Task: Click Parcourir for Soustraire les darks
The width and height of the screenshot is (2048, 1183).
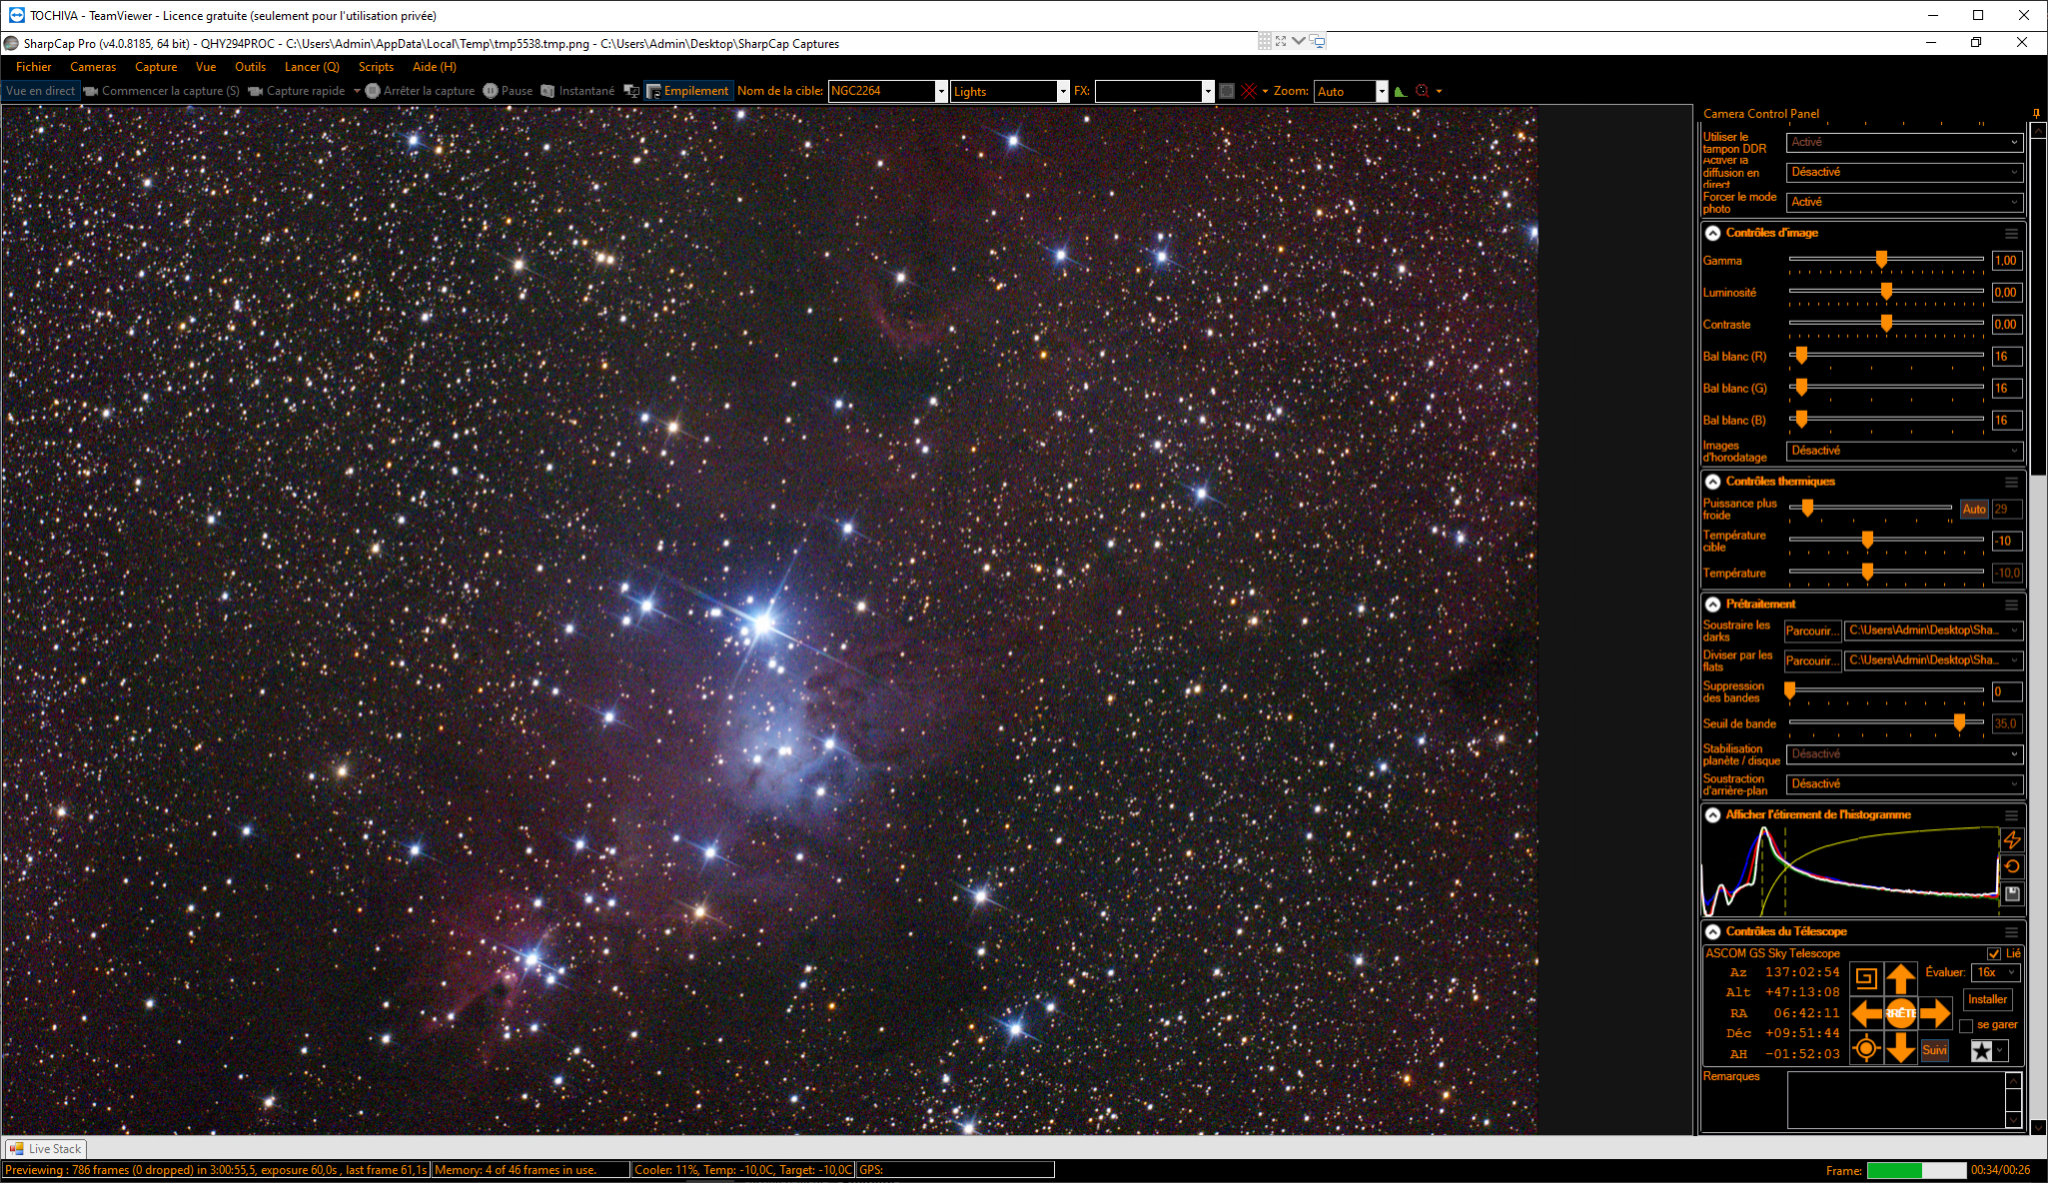Action: click(x=1812, y=631)
